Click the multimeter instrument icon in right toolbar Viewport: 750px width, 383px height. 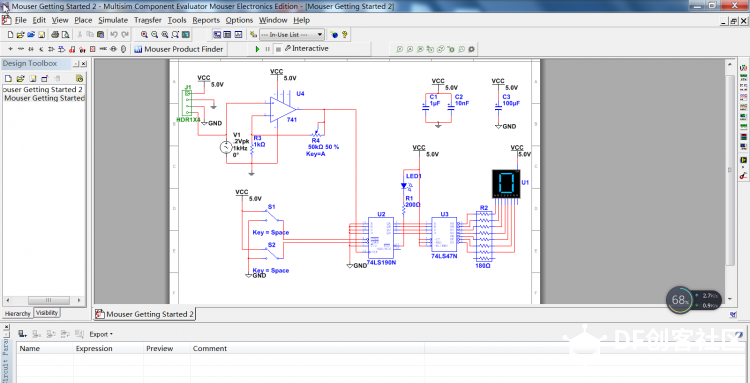744,68
